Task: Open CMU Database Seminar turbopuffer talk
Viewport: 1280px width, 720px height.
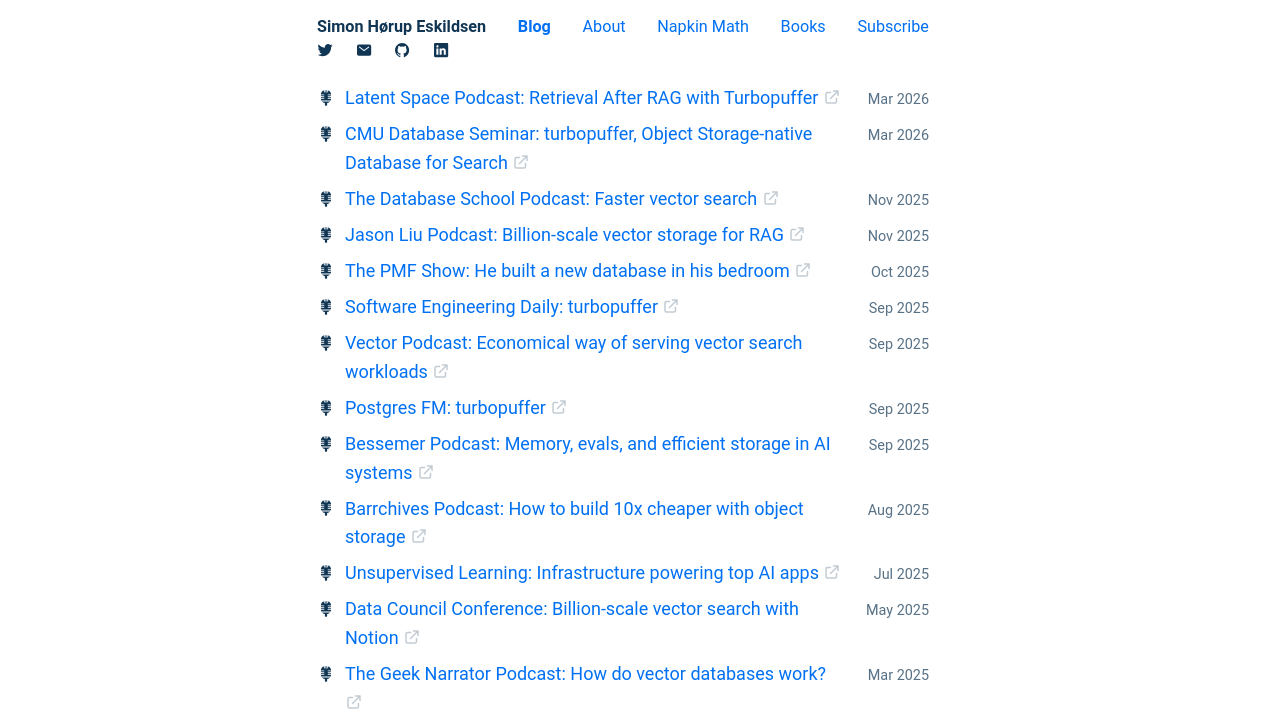Action: click(x=578, y=148)
